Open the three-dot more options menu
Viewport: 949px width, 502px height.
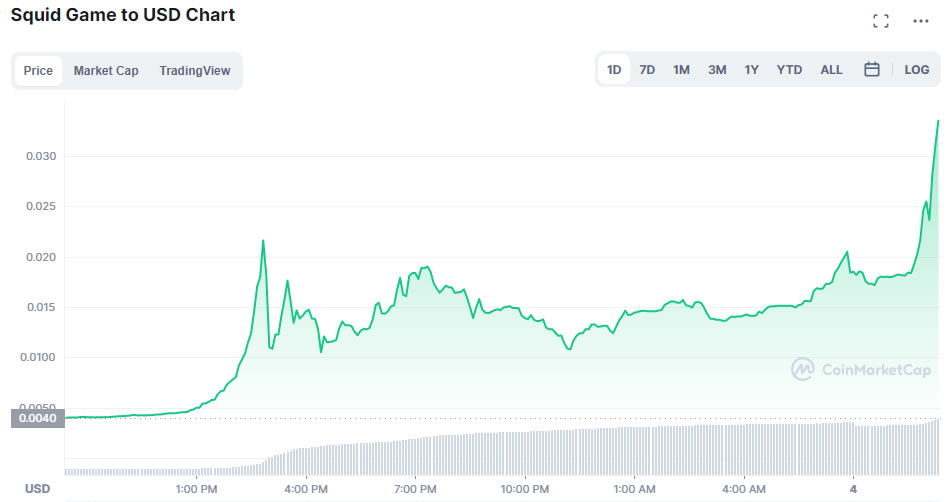click(x=921, y=21)
